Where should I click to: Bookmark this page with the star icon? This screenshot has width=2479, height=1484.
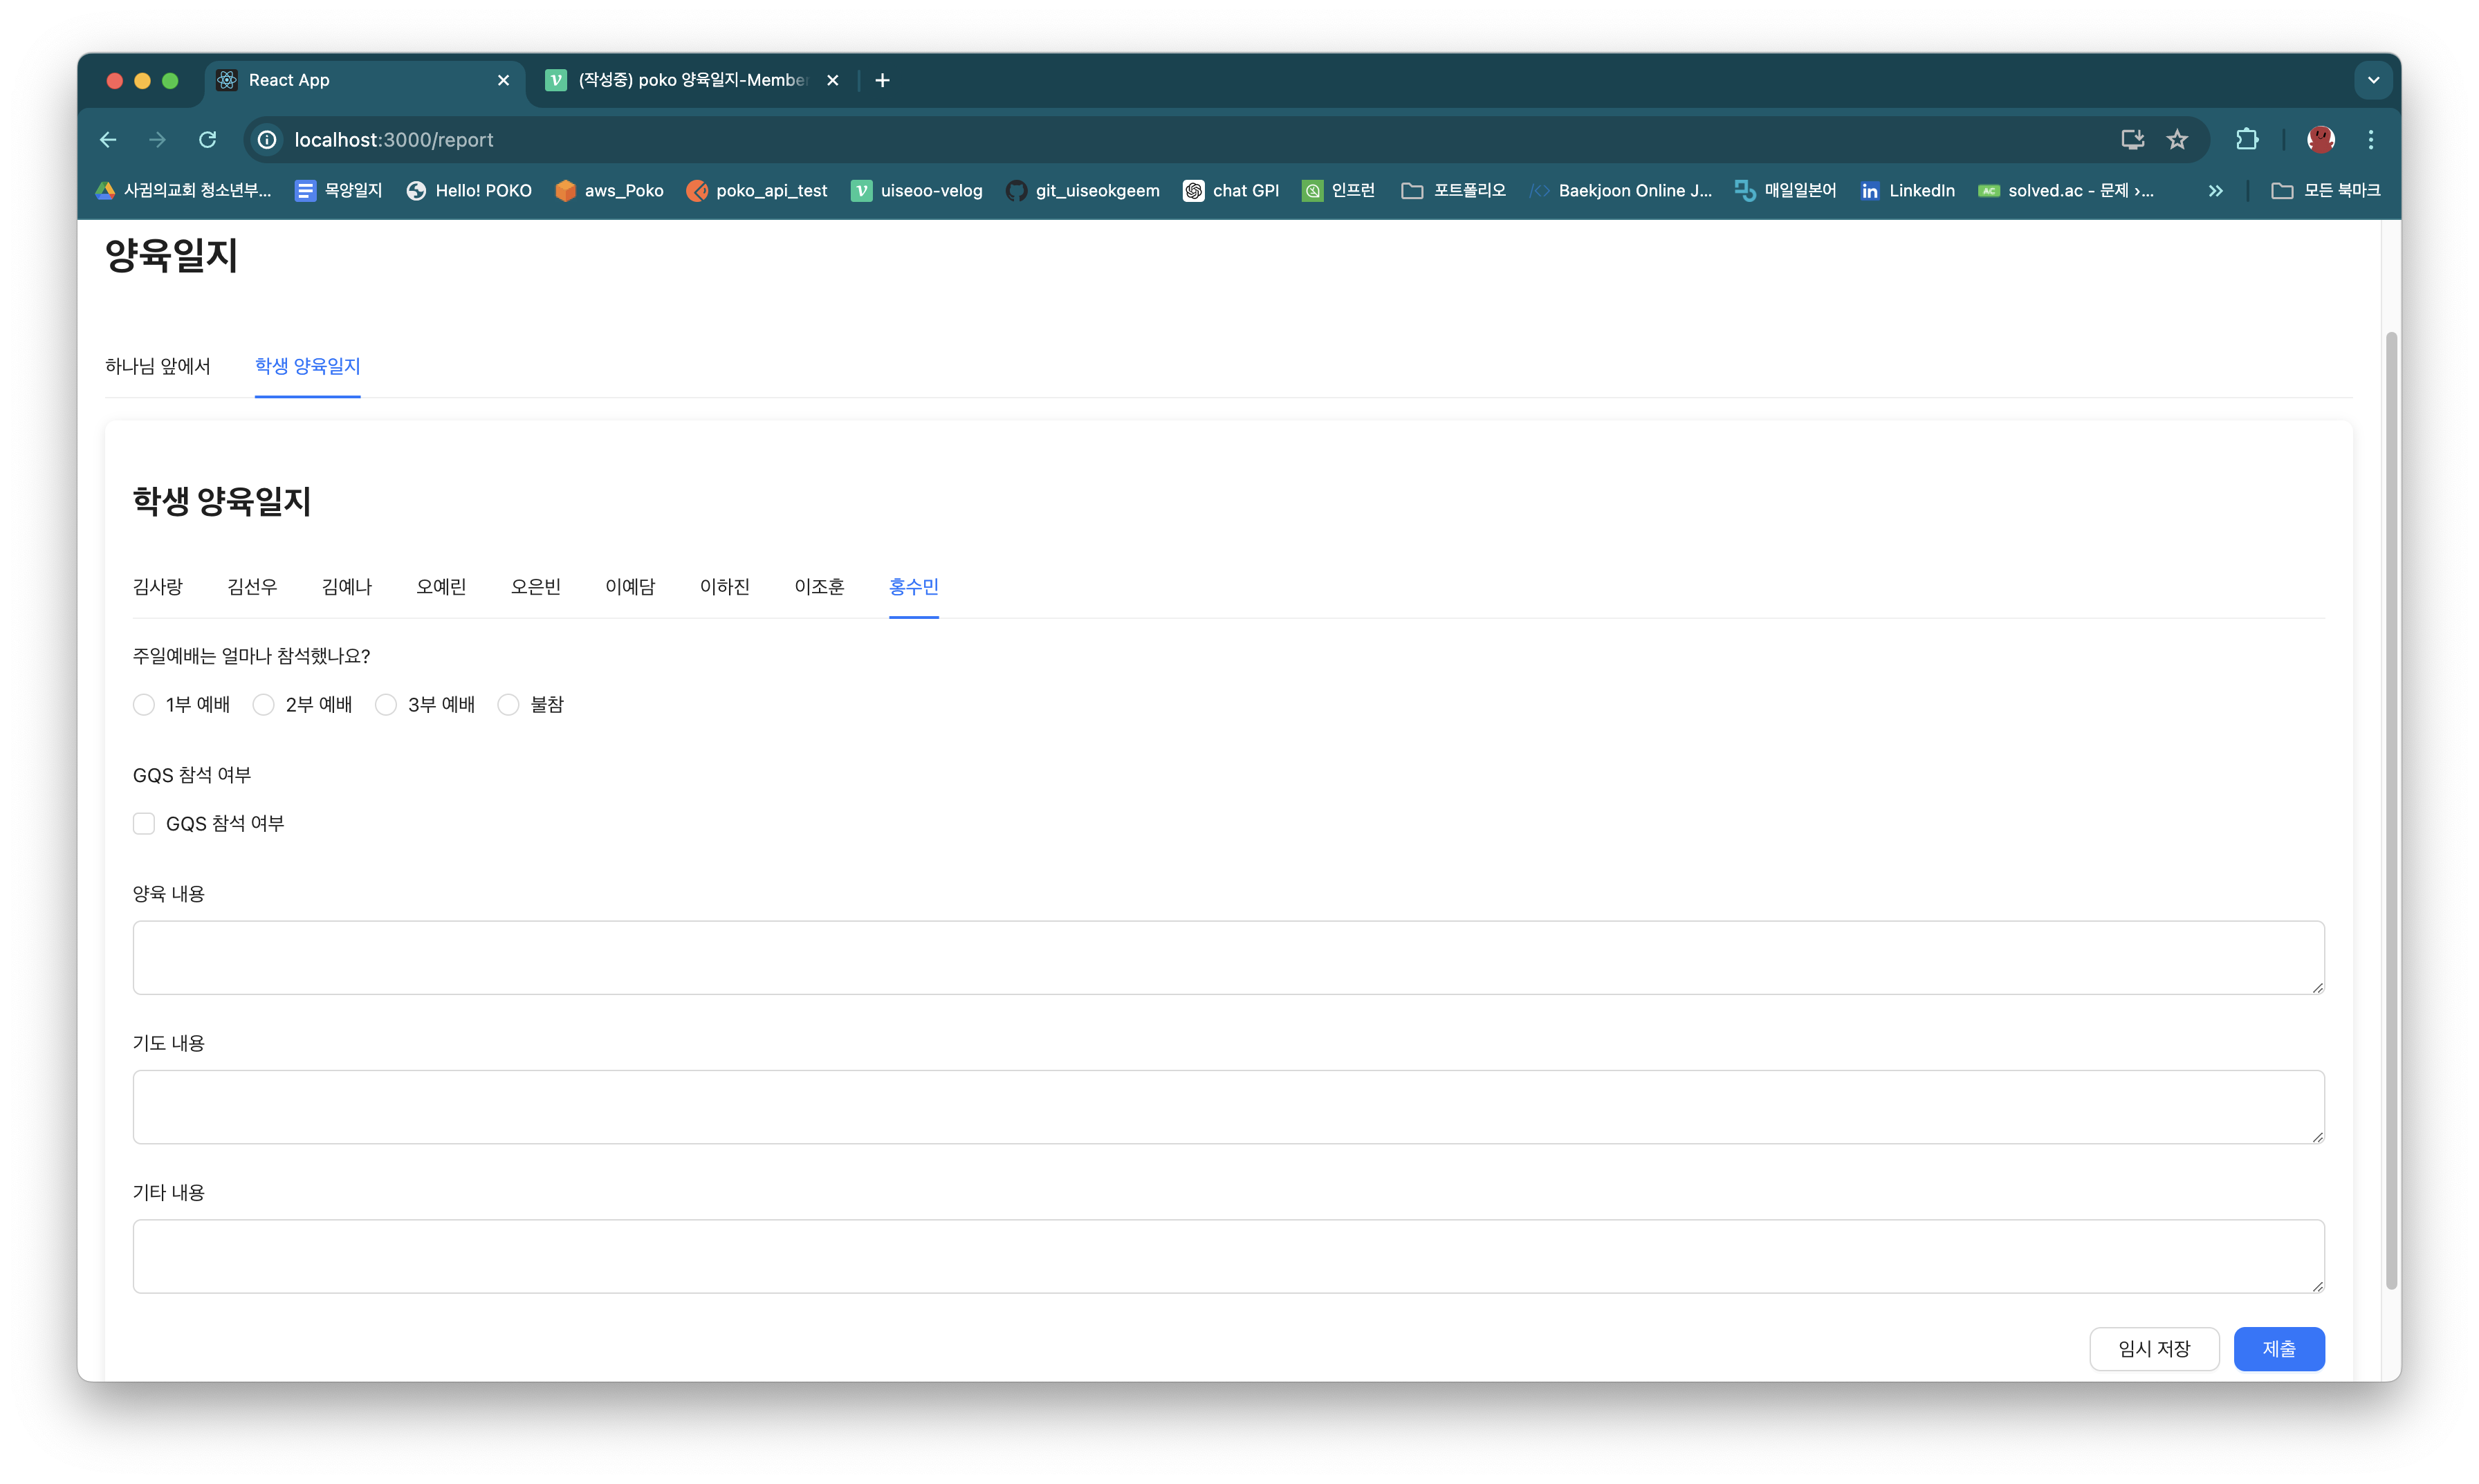2177,140
